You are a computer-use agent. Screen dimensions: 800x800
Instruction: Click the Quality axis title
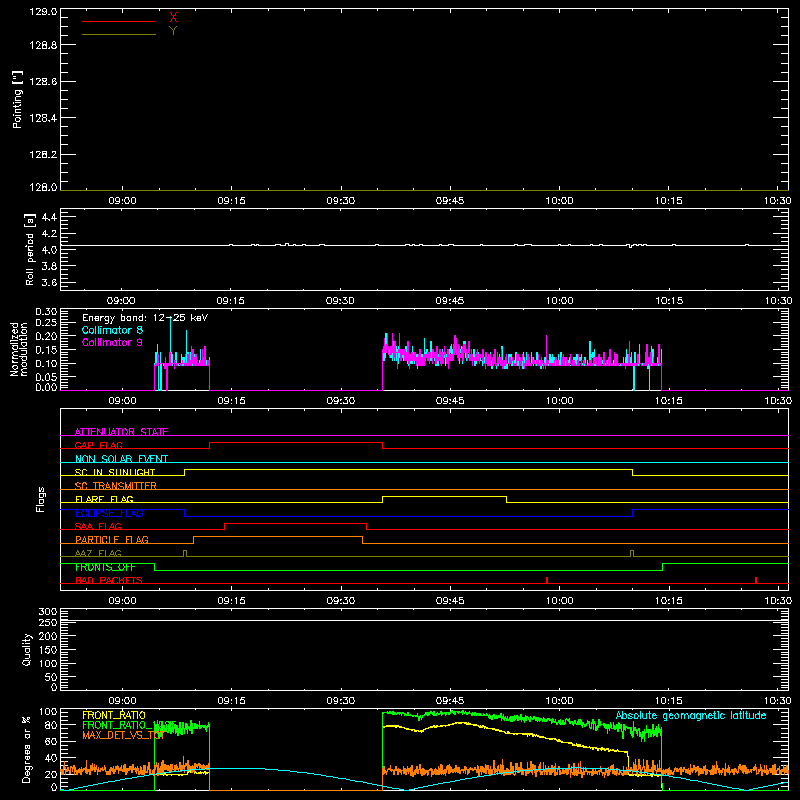(x=27, y=649)
